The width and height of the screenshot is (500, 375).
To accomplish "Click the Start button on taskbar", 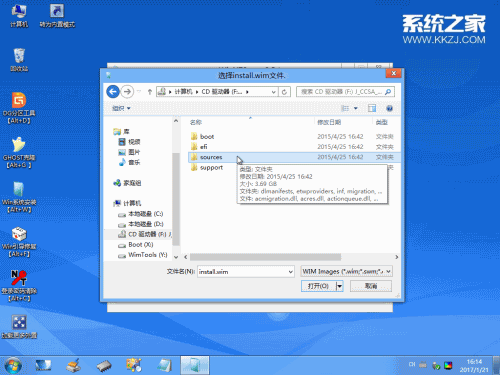I will click(13, 365).
